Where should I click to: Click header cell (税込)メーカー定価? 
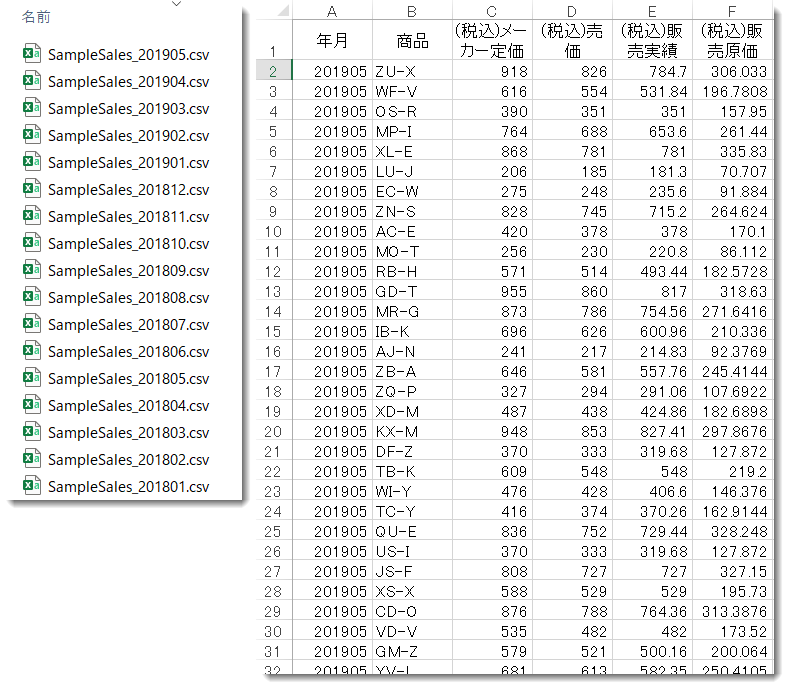pos(492,40)
